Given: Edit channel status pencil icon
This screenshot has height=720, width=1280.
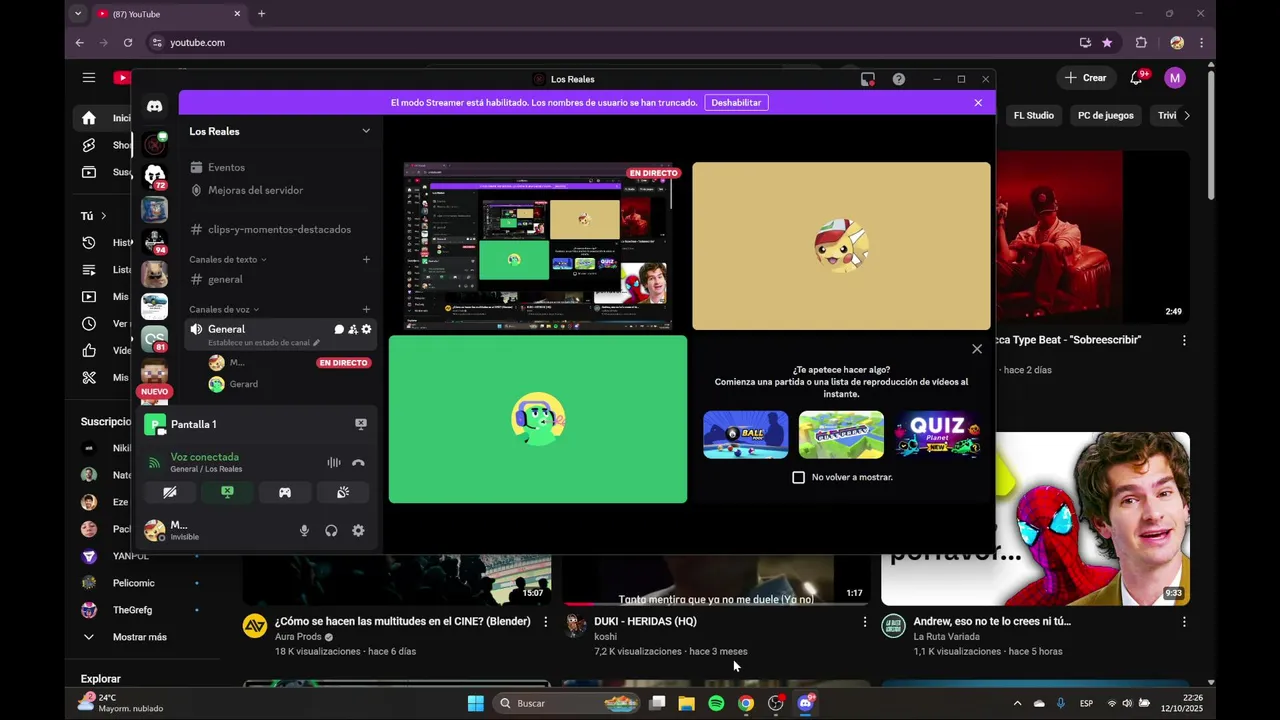Looking at the screenshot, I should 316,343.
